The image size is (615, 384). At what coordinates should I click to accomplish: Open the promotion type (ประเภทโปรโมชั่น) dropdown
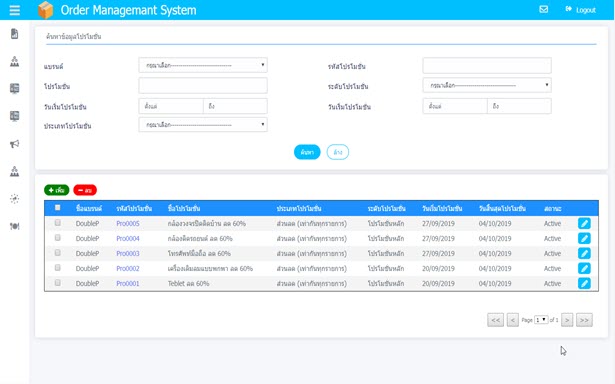(x=203, y=125)
